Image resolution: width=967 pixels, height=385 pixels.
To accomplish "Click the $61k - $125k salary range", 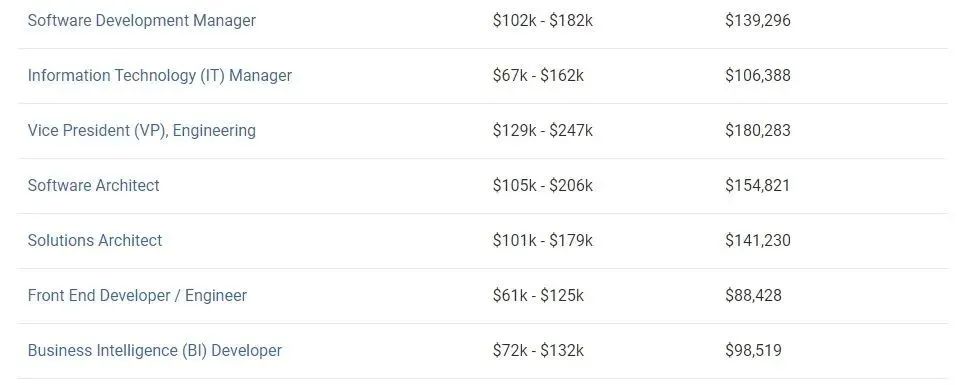I will 538,296.
